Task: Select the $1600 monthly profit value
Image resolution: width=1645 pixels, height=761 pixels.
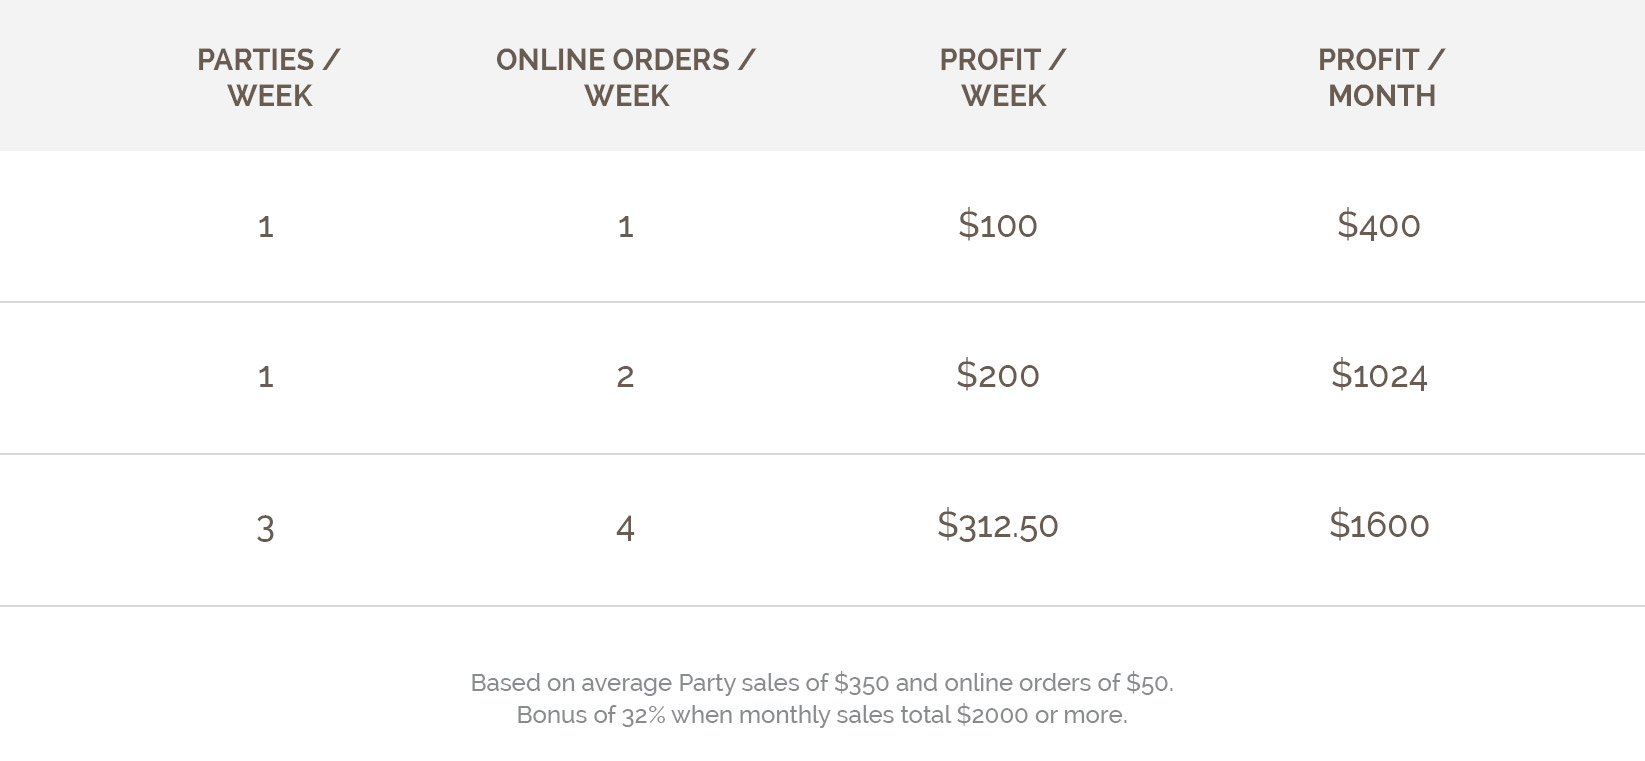Action: point(1379,525)
